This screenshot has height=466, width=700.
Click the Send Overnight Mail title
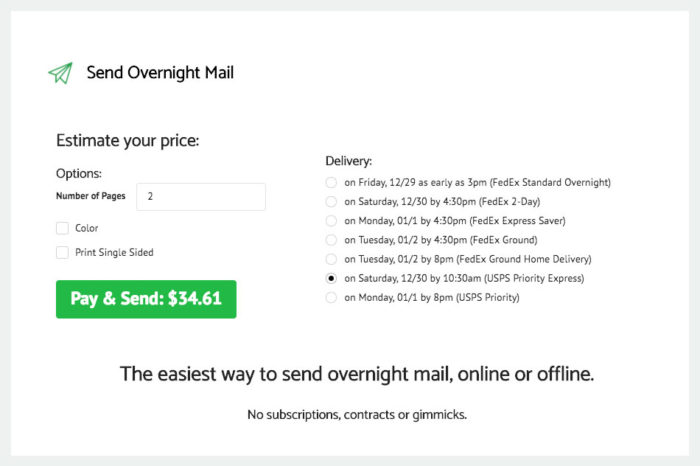(x=160, y=73)
